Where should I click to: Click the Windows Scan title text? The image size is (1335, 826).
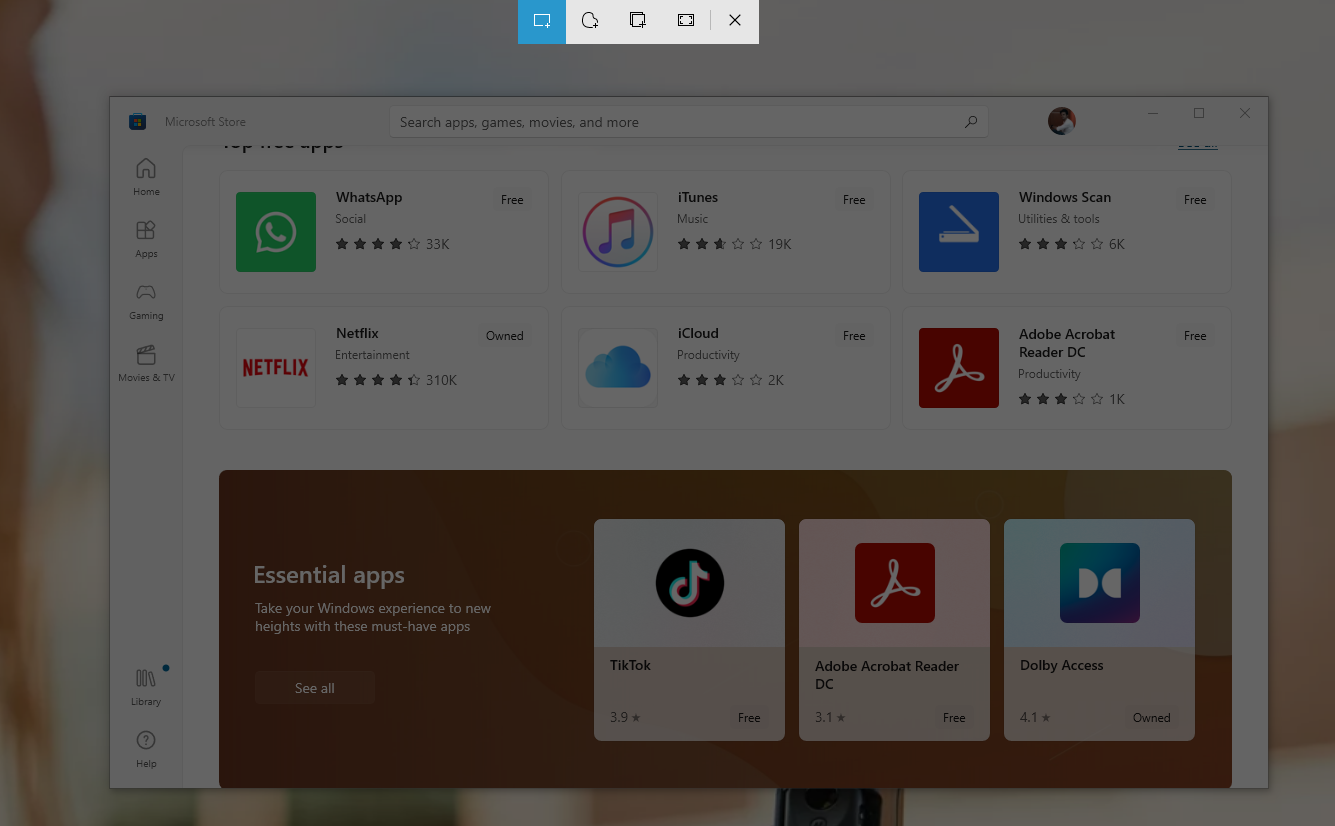1065,197
